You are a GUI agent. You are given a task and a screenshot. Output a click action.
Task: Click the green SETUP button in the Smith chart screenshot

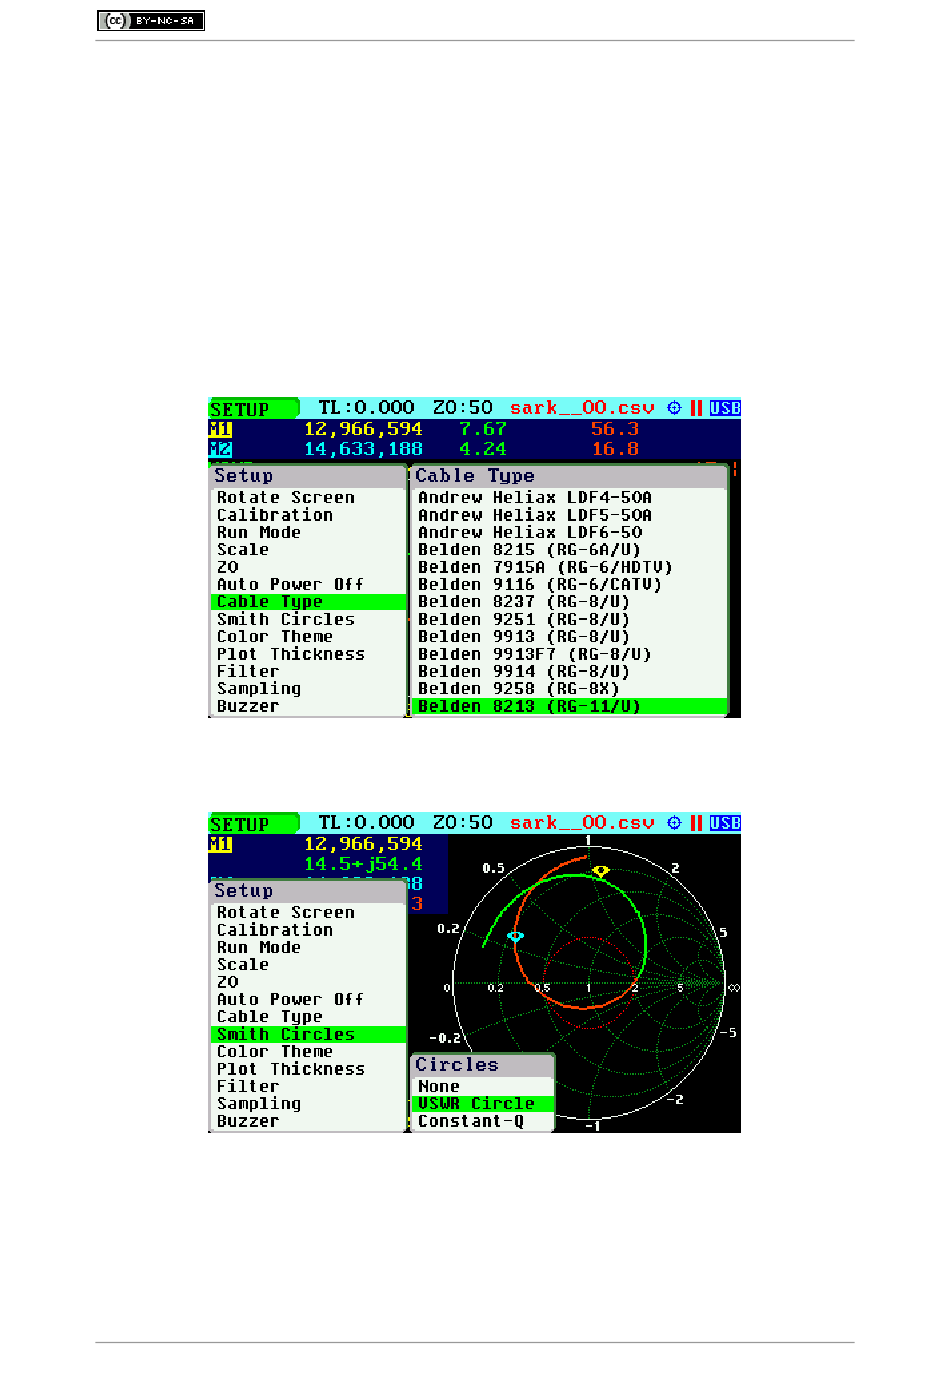pyautogui.click(x=253, y=824)
